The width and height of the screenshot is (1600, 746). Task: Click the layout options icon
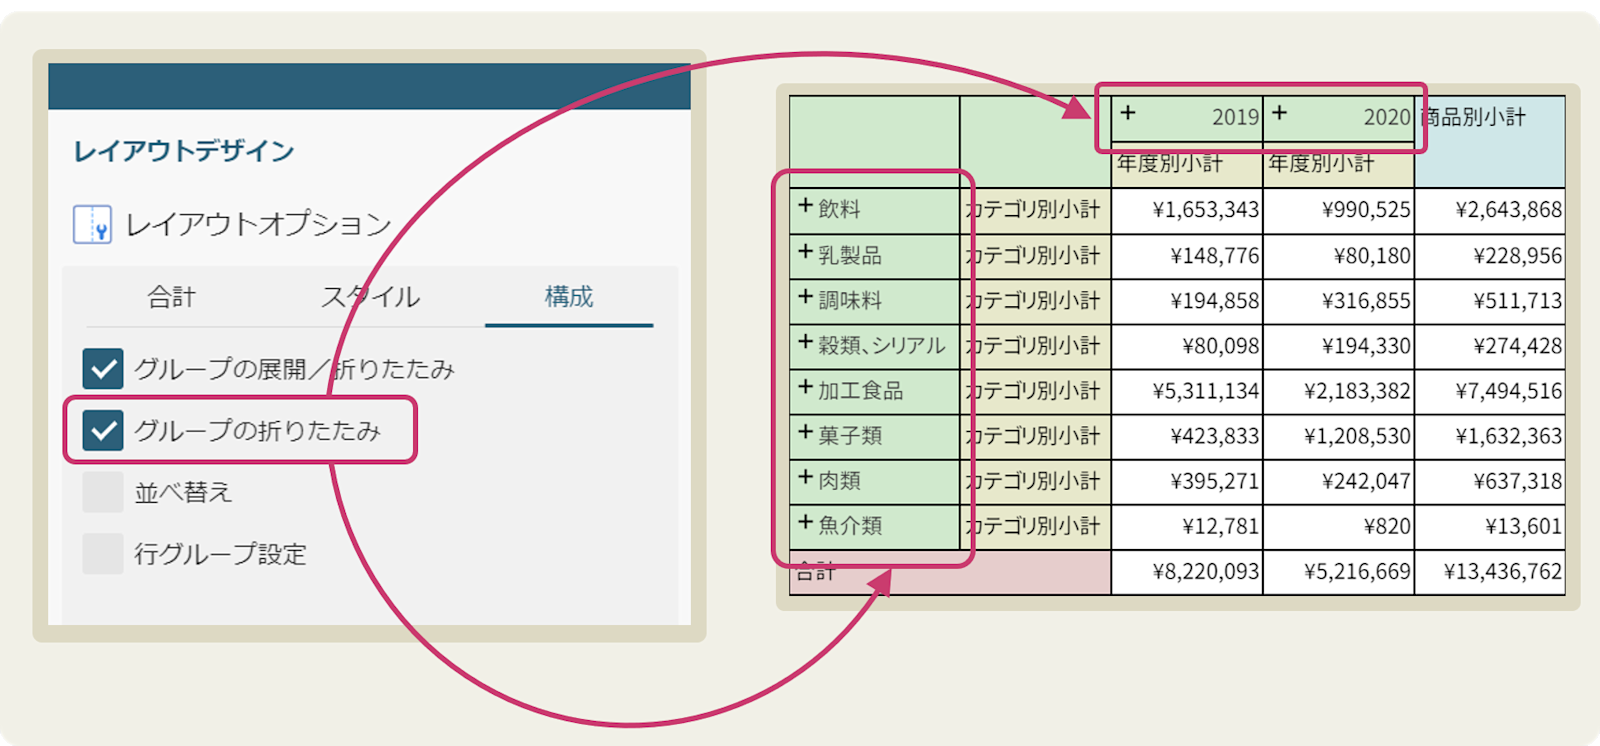pos(92,224)
